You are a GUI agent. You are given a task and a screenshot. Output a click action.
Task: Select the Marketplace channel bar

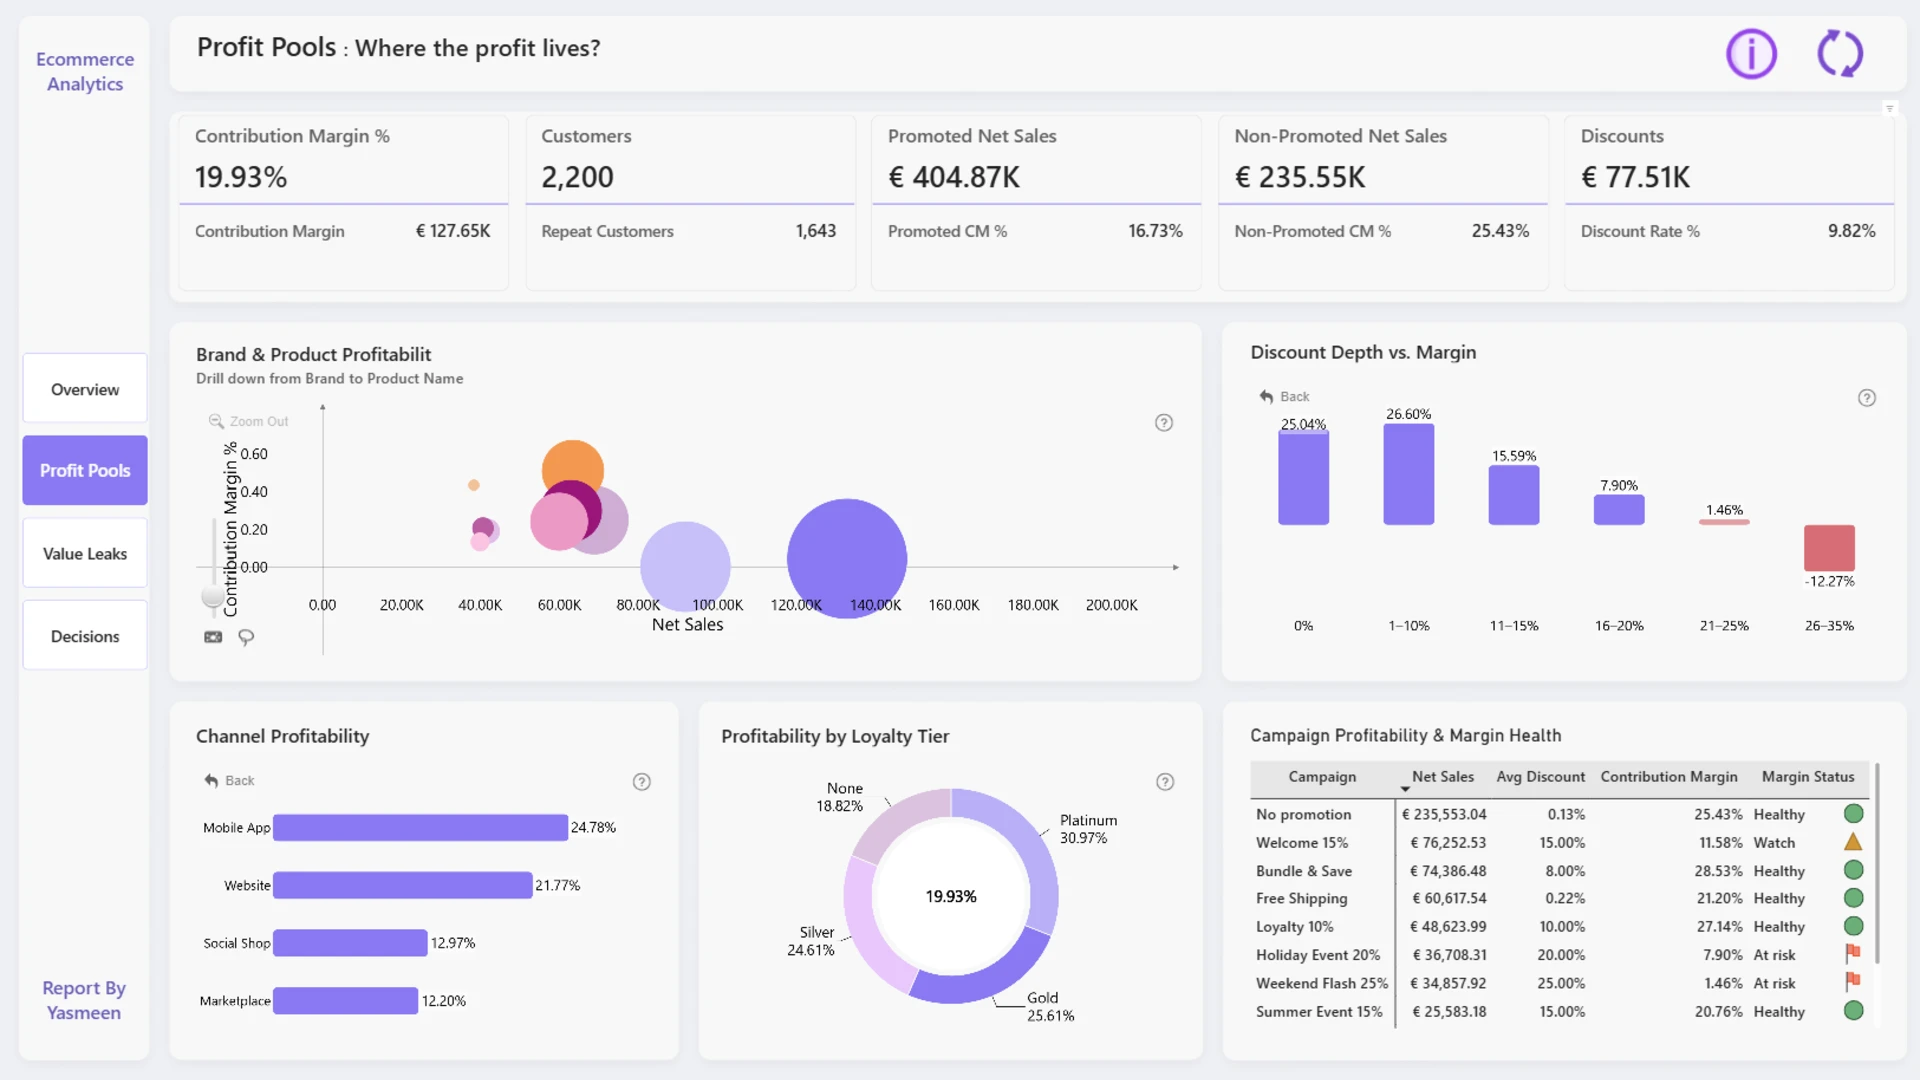click(345, 1000)
